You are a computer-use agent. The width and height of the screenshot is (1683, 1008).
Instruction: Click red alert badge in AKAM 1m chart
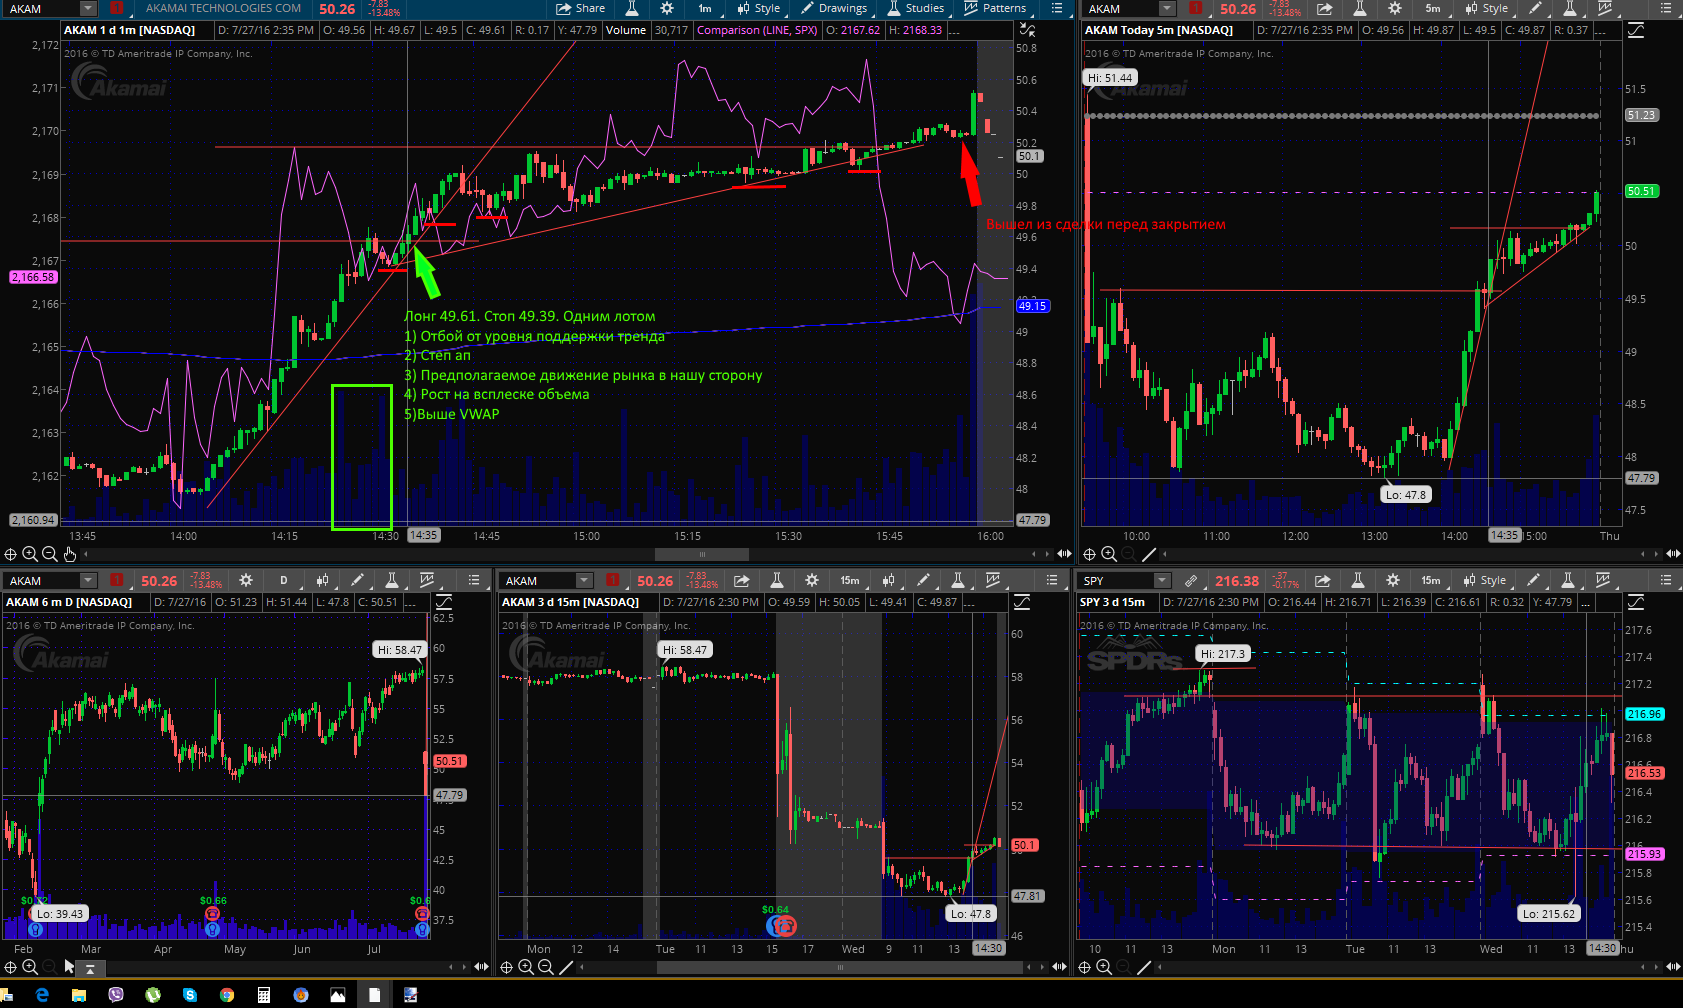point(117,8)
